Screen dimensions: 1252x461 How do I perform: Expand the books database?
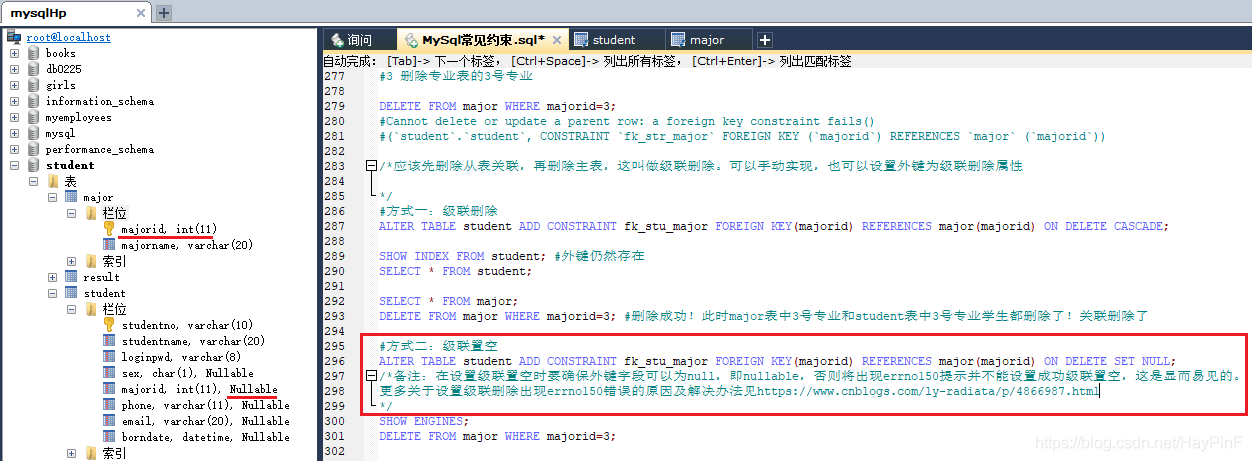[x=14, y=53]
